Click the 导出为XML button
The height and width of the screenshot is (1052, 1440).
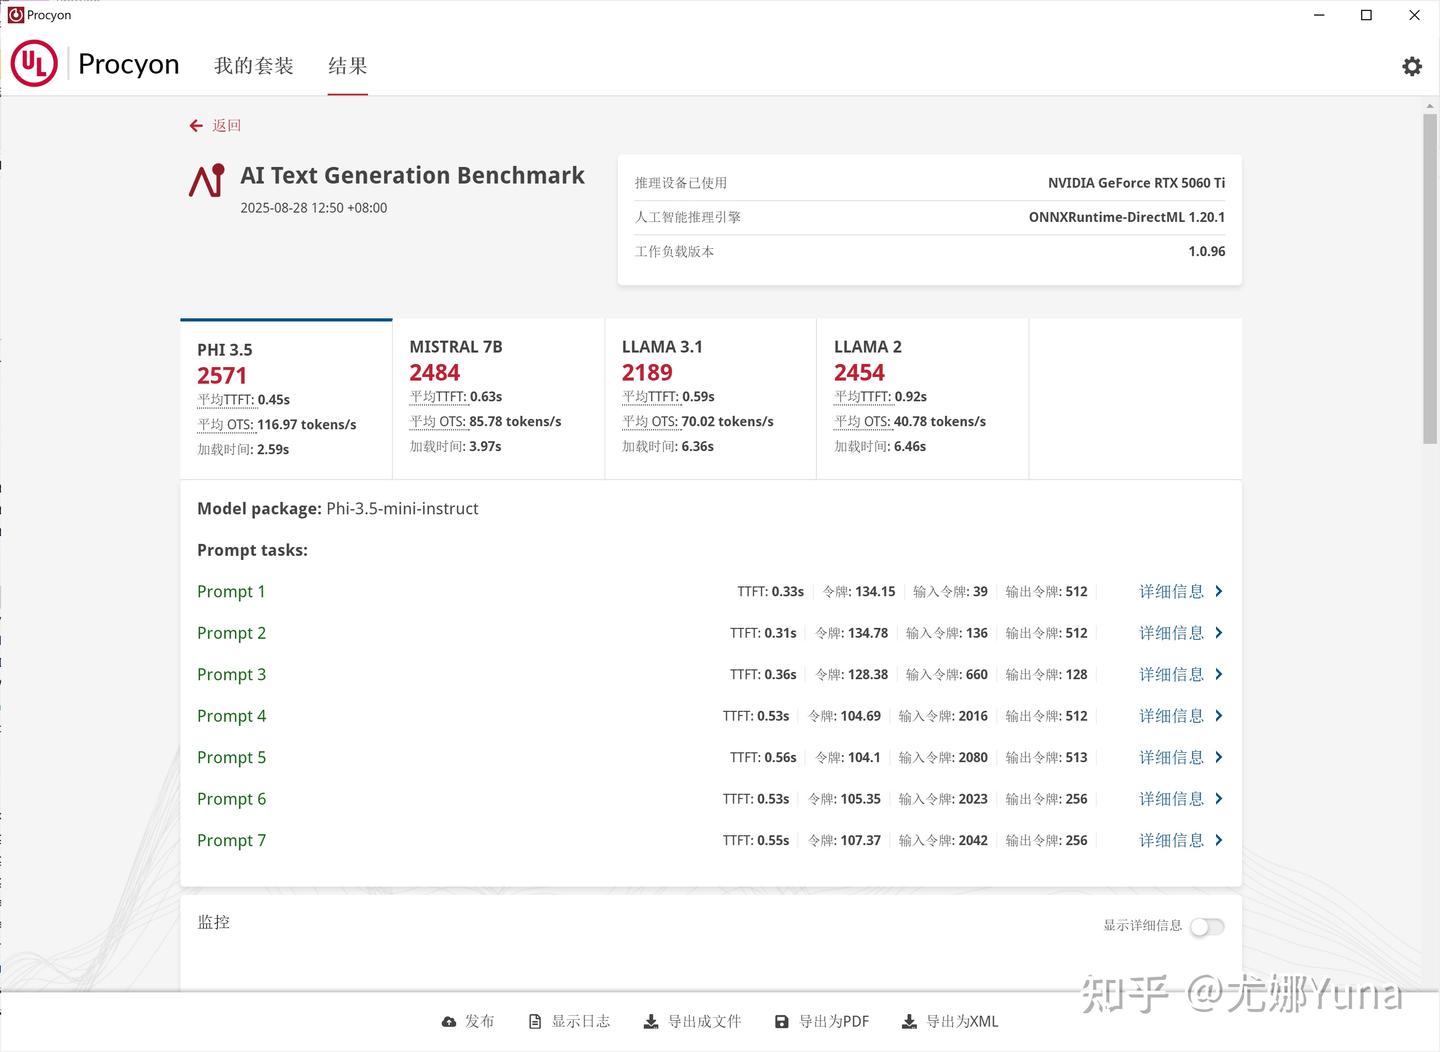point(950,1022)
